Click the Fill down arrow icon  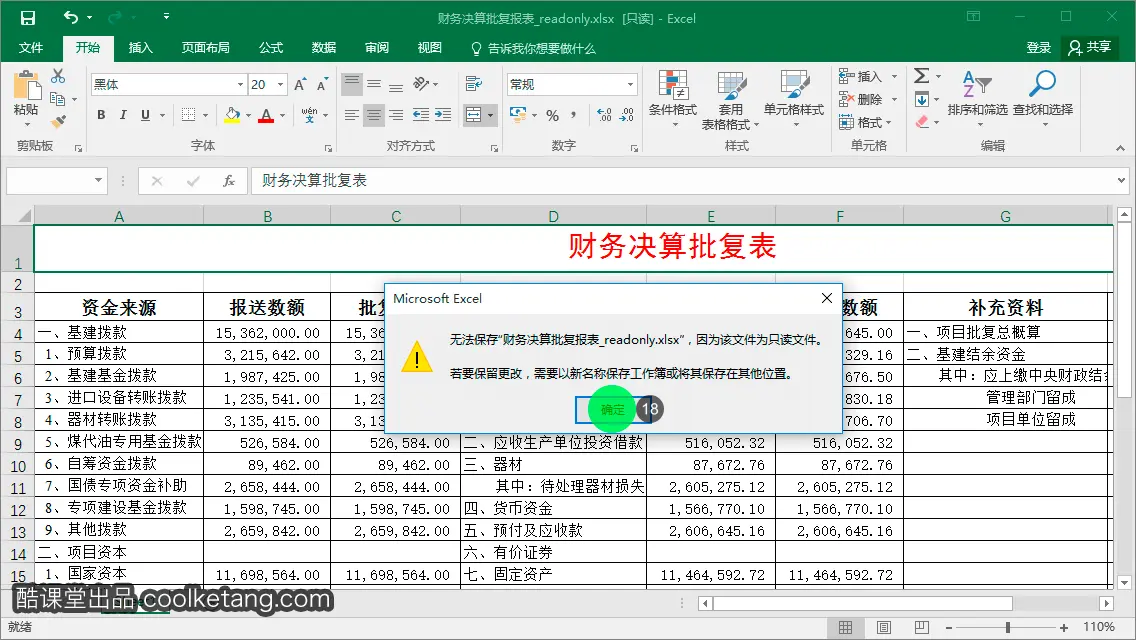coord(922,99)
